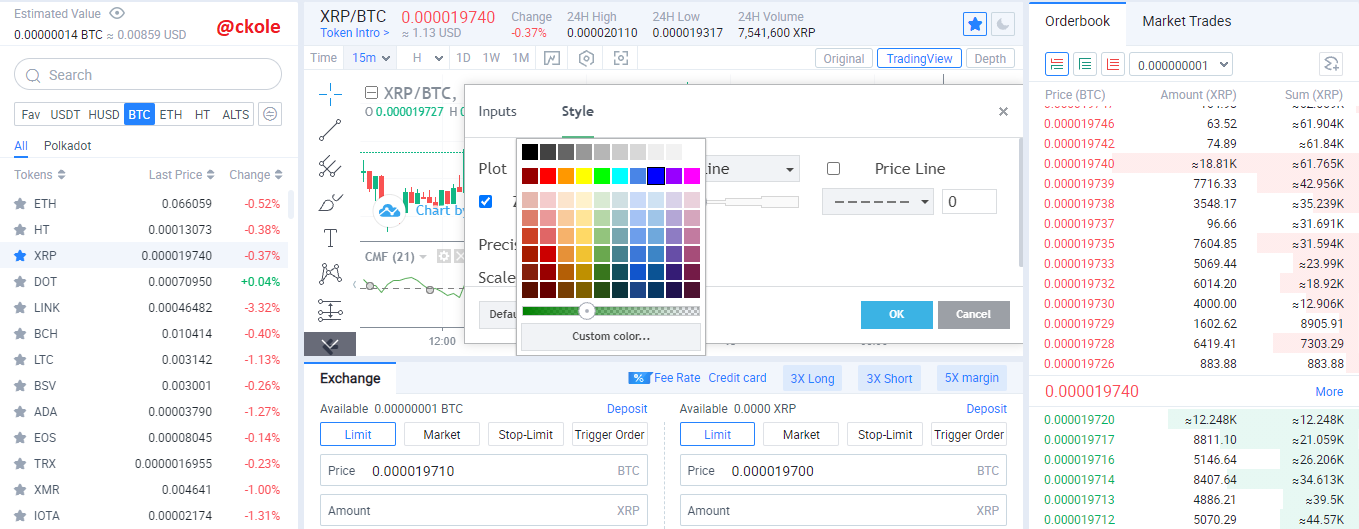The image size is (1359, 529).
Task: Open the 15m interval dropdown
Action: click(371, 58)
